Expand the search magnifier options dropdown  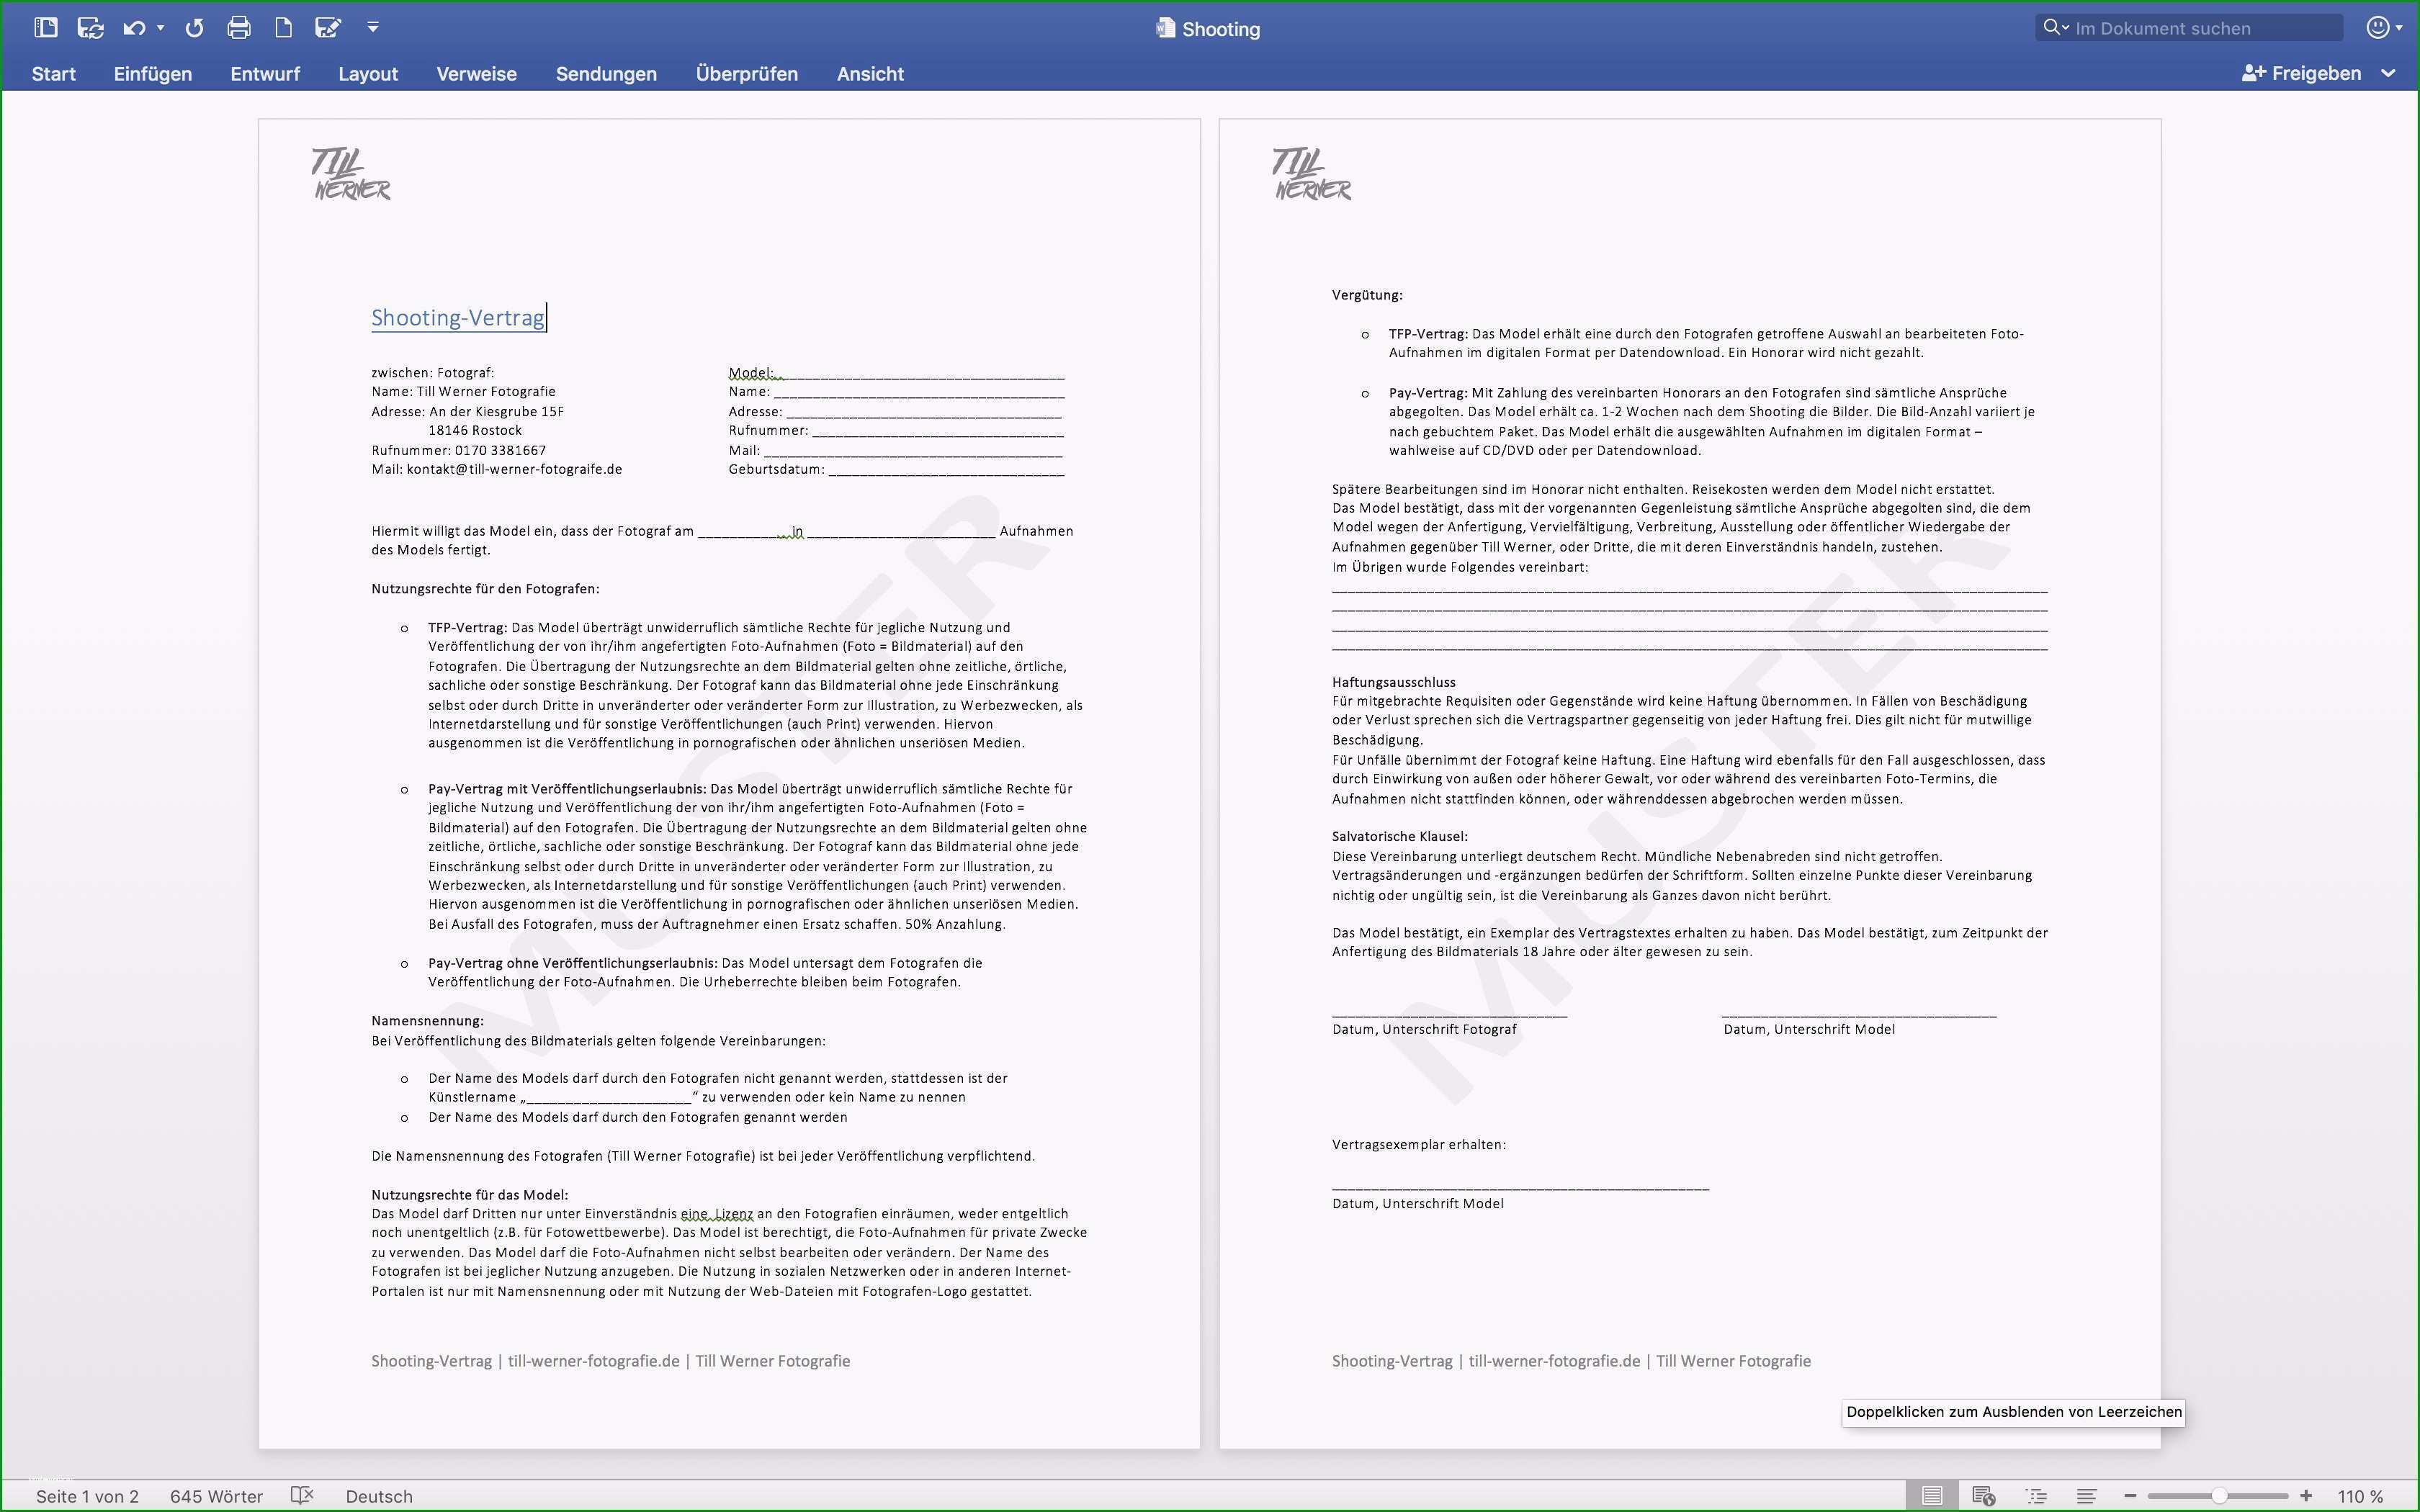click(2055, 28)
